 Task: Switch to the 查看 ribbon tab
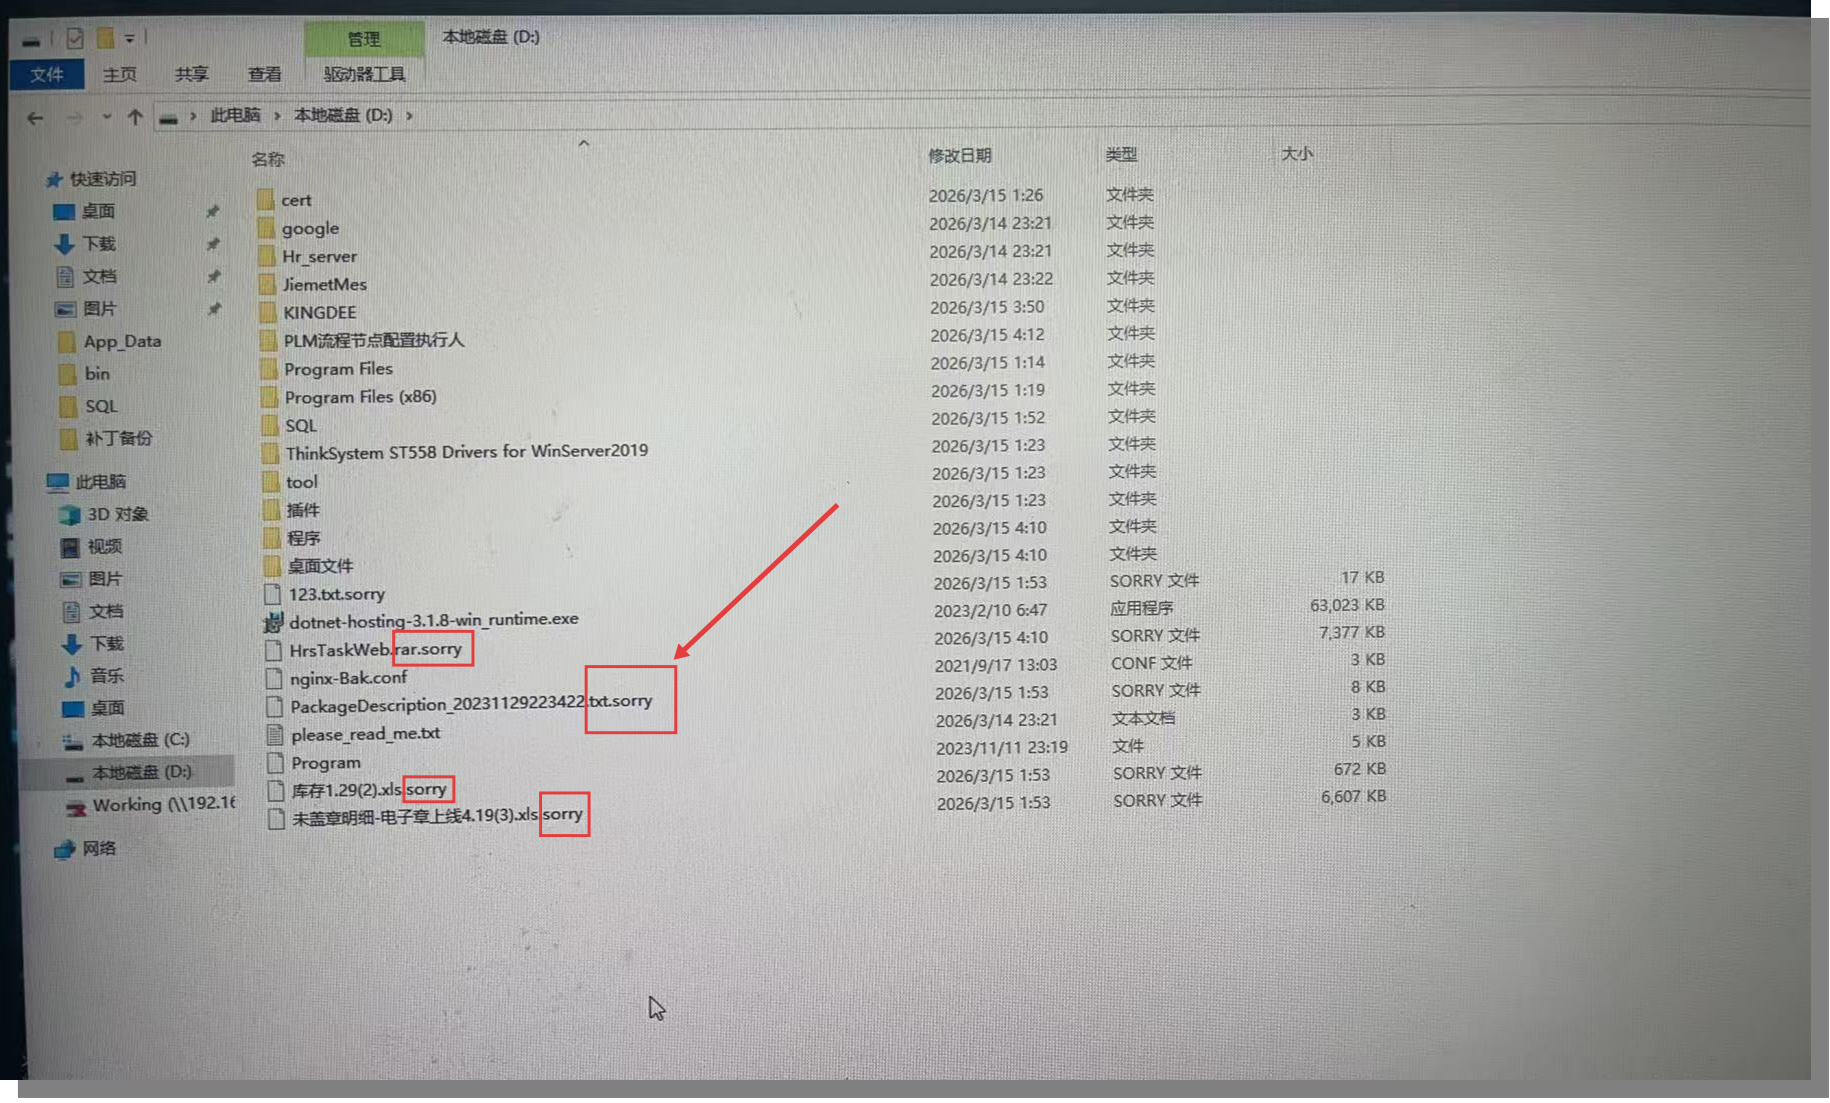point(264,74)
